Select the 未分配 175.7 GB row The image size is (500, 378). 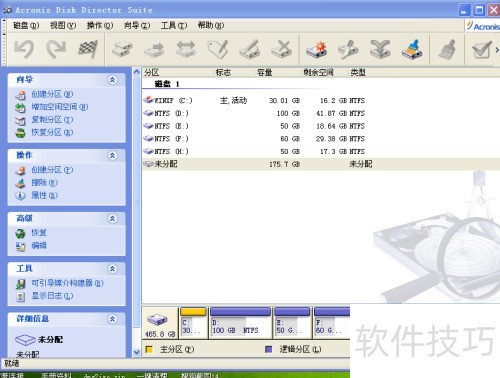point(321,164)
